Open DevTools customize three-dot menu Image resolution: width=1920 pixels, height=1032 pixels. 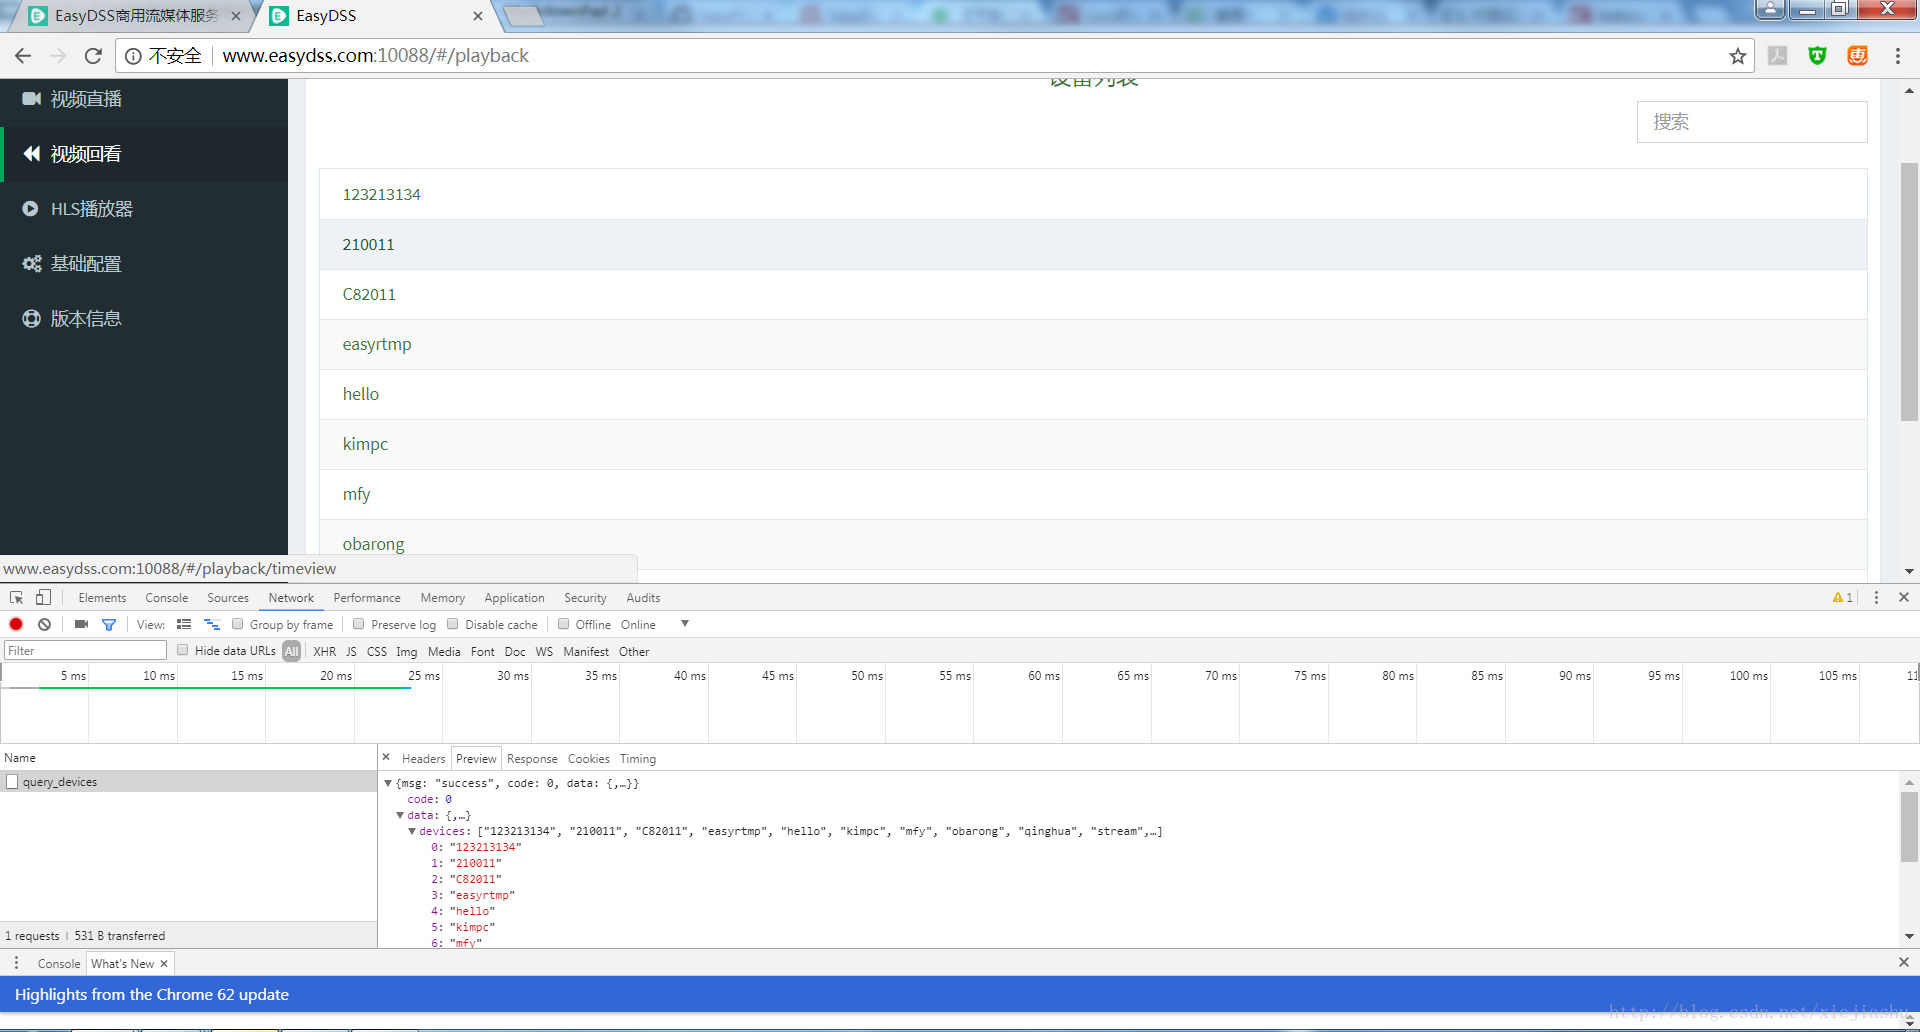click(1876, 597)
